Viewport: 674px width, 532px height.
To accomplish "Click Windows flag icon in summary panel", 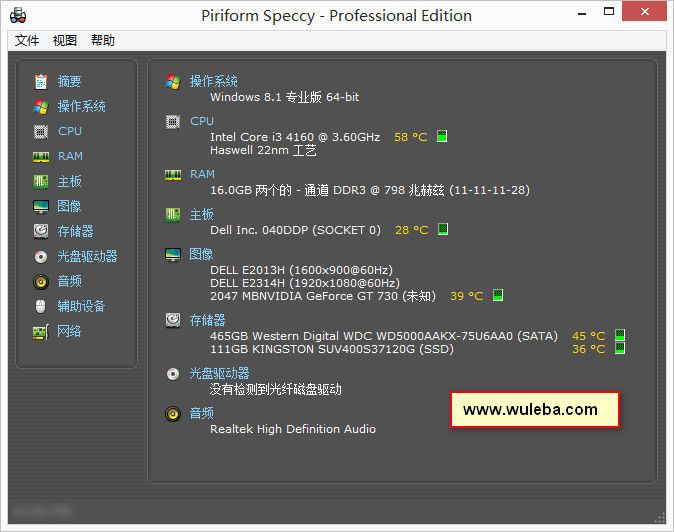I will [173, 82].
